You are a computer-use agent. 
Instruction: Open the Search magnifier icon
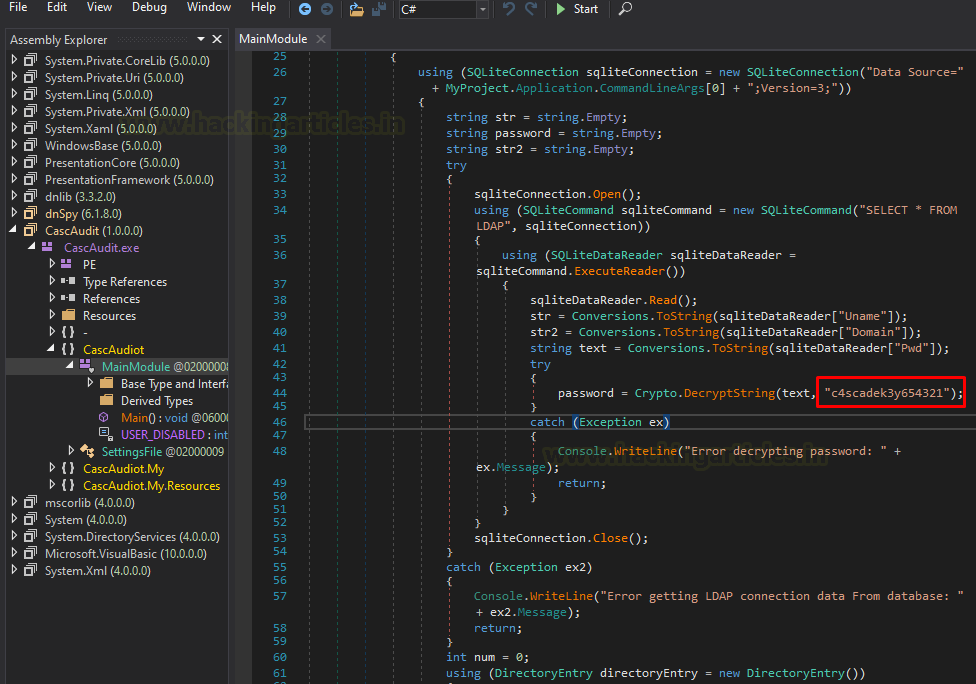[625, 9]
